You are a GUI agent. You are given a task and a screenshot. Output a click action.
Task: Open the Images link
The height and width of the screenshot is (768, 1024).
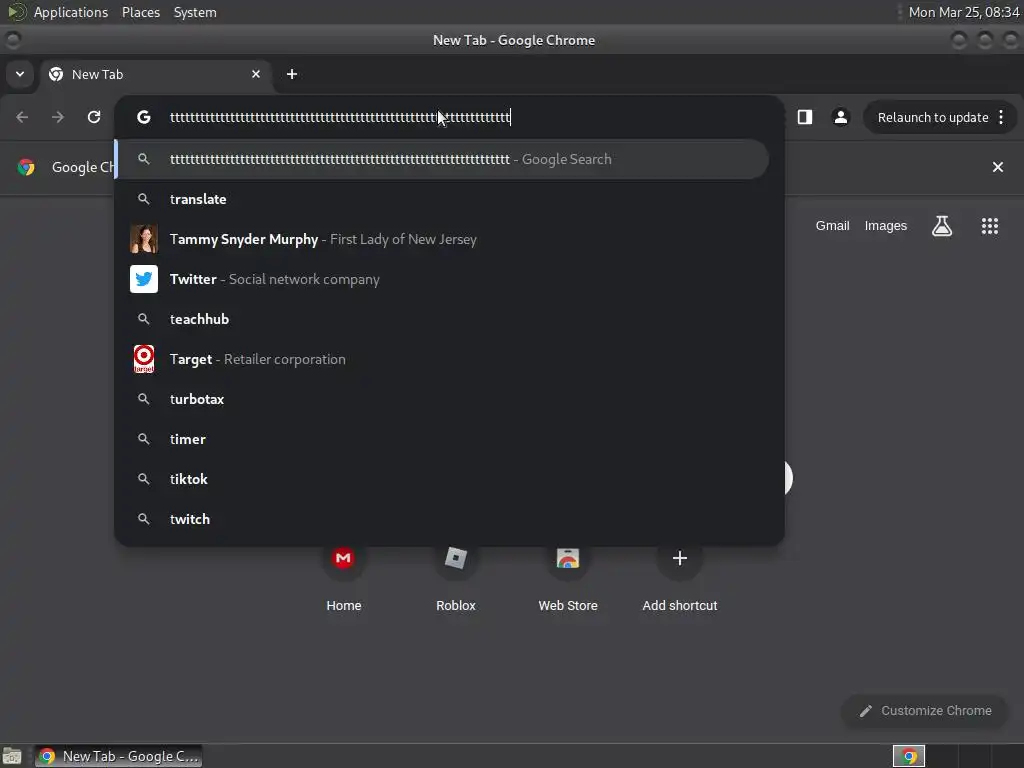886,226
